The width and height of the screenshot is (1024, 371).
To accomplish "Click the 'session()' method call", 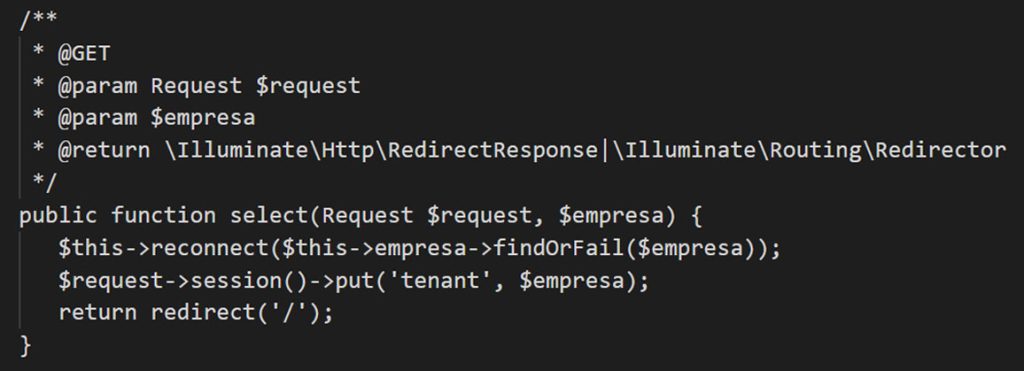I will pyautogui.click(x=249, y=281).
